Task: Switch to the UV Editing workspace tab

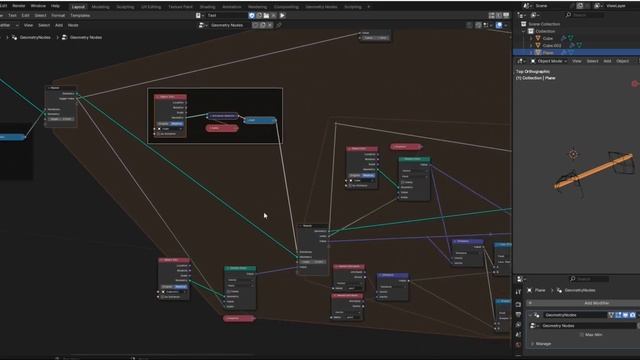Action: [151, 7]
